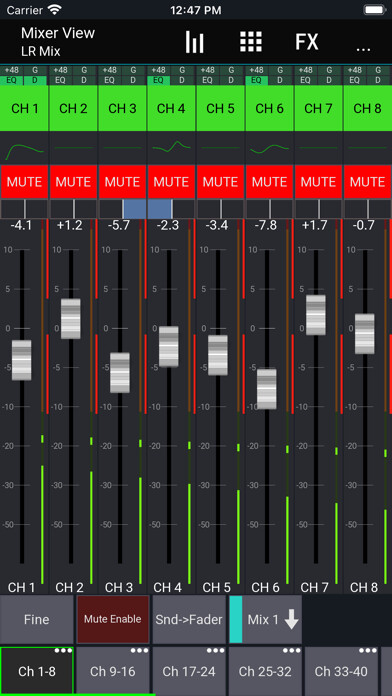This screenshot has width=392, height=696.
Task: Open options dots on Ch 9-16 tab
Action: tap(139, 651)
